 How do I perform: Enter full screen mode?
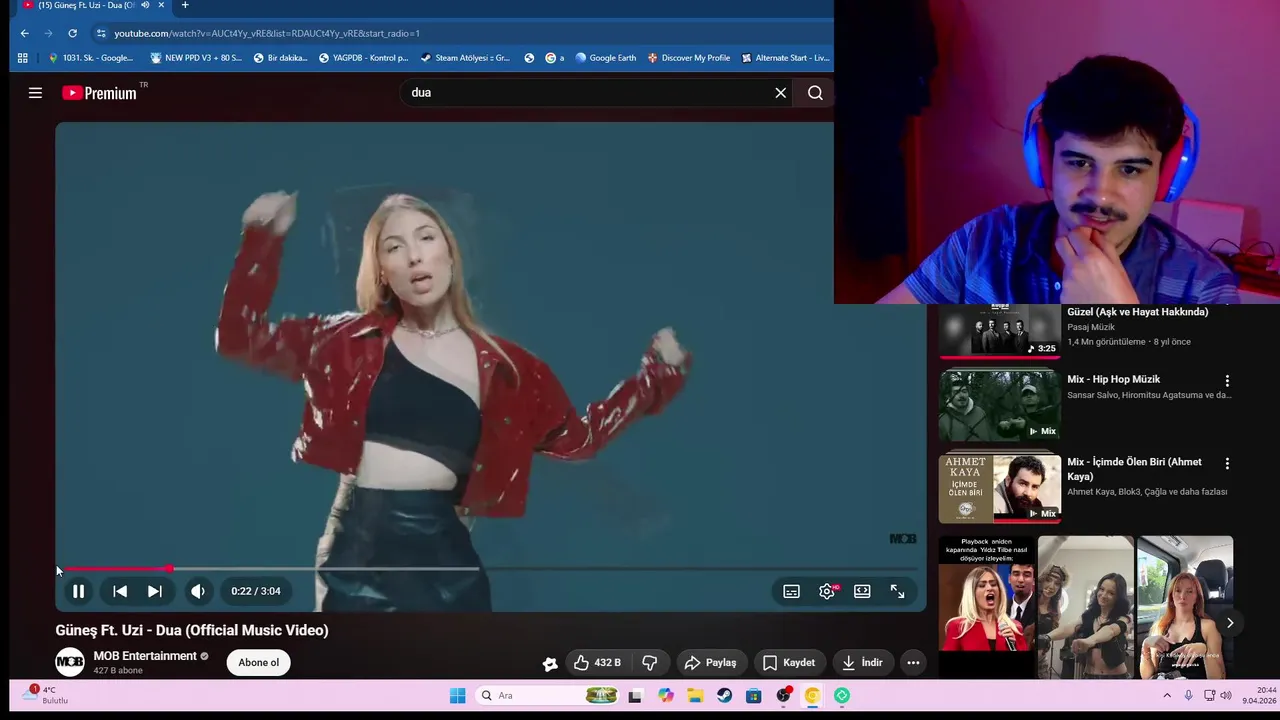(x=897, y=591)
